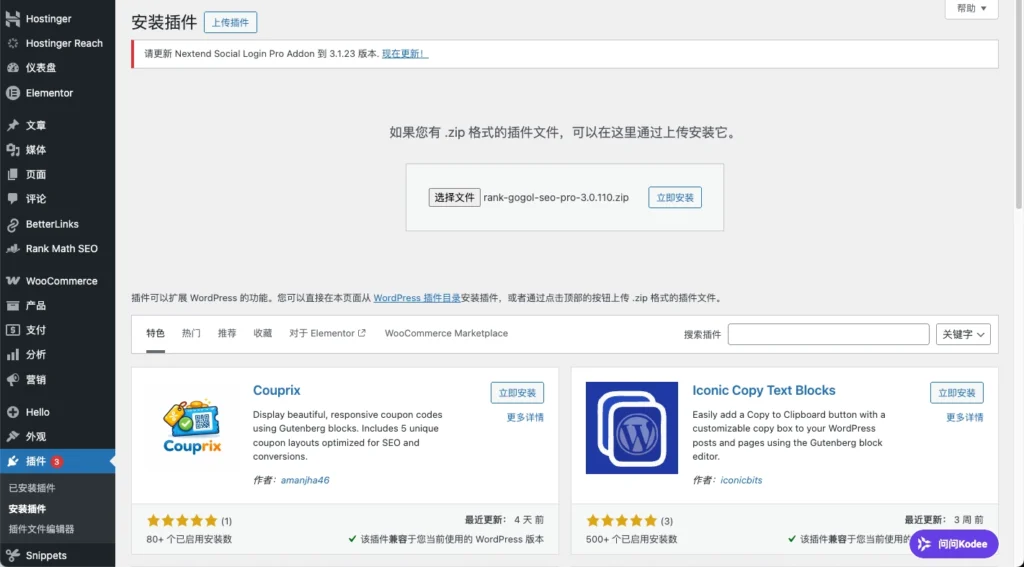This screenshot has height=567, width=1024.
Task: Open 已安装插件 installed plugins submenu
Action: [32, 488]
